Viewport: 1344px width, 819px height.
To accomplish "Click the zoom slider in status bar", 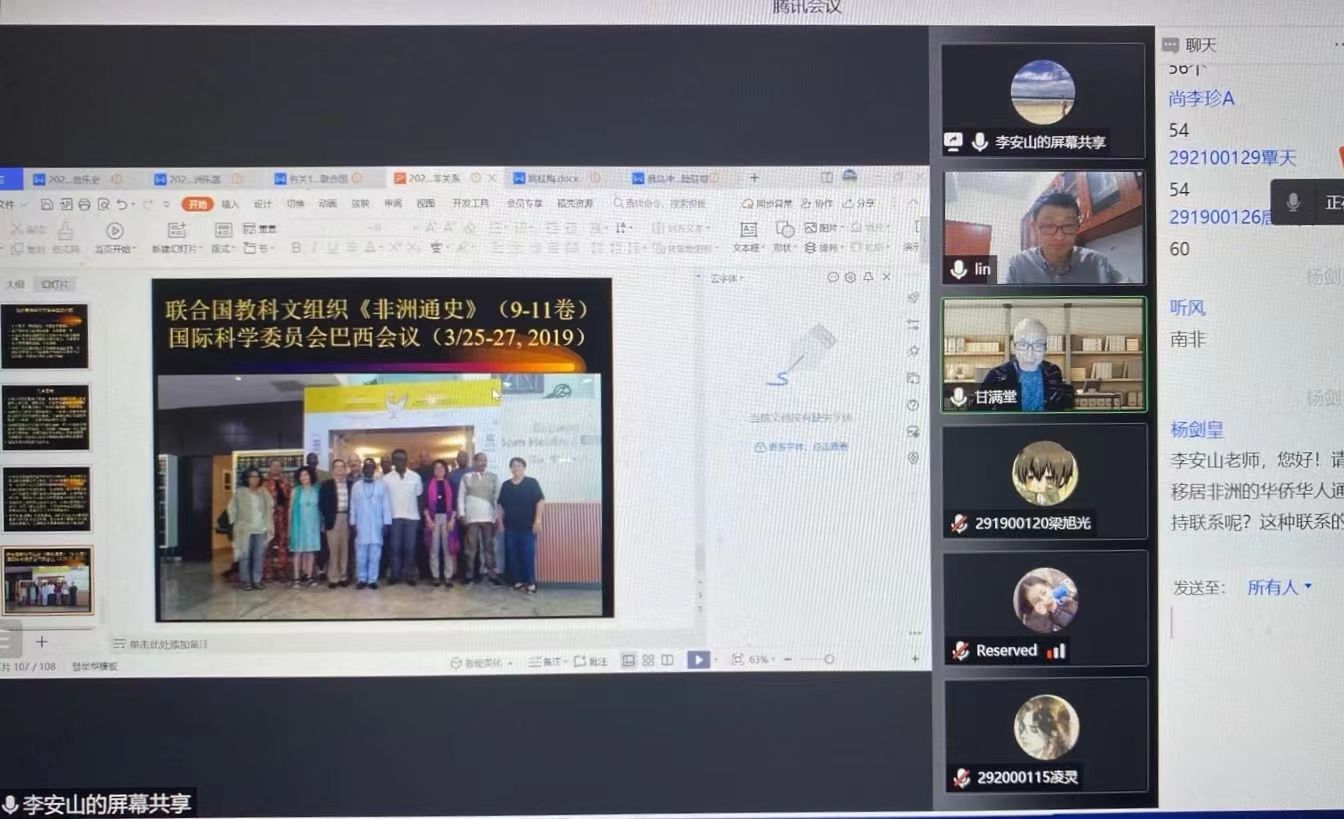I will (x=828, y=660).
